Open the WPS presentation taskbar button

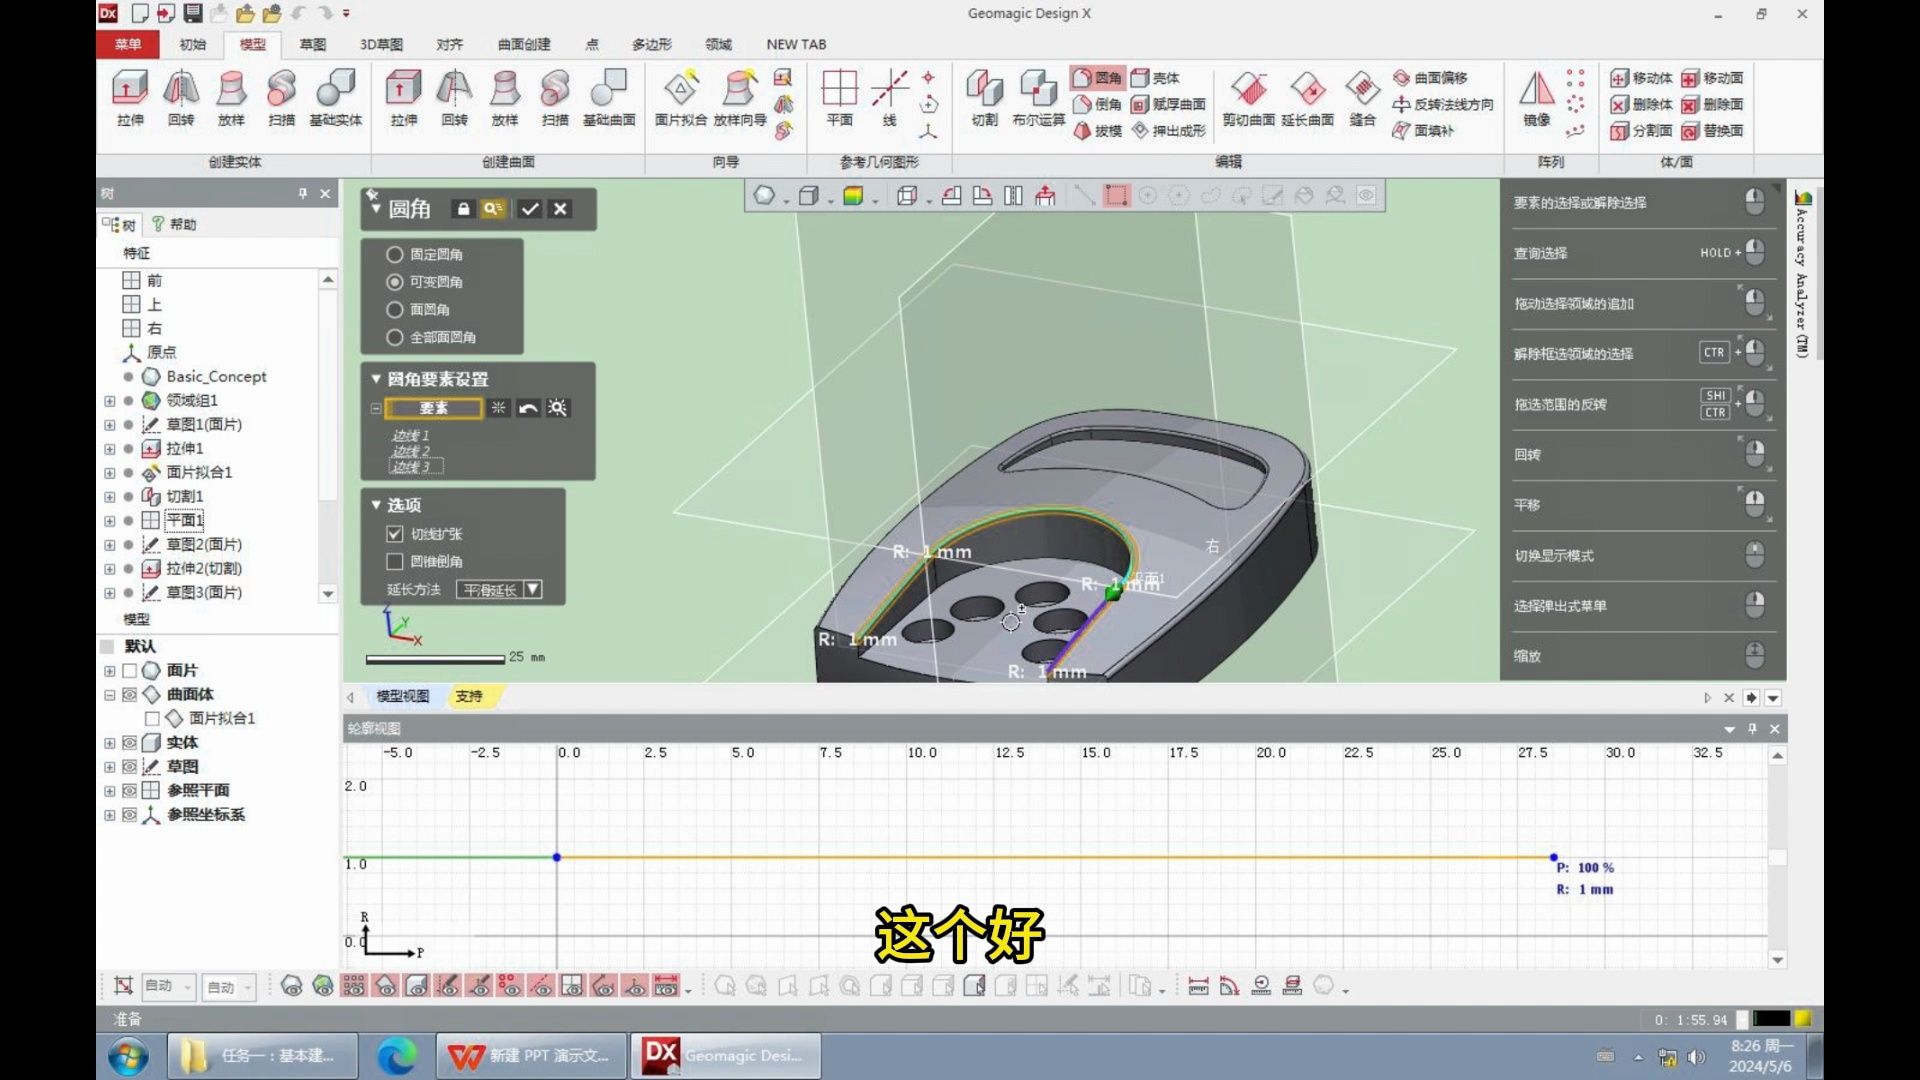[531, 1056]
